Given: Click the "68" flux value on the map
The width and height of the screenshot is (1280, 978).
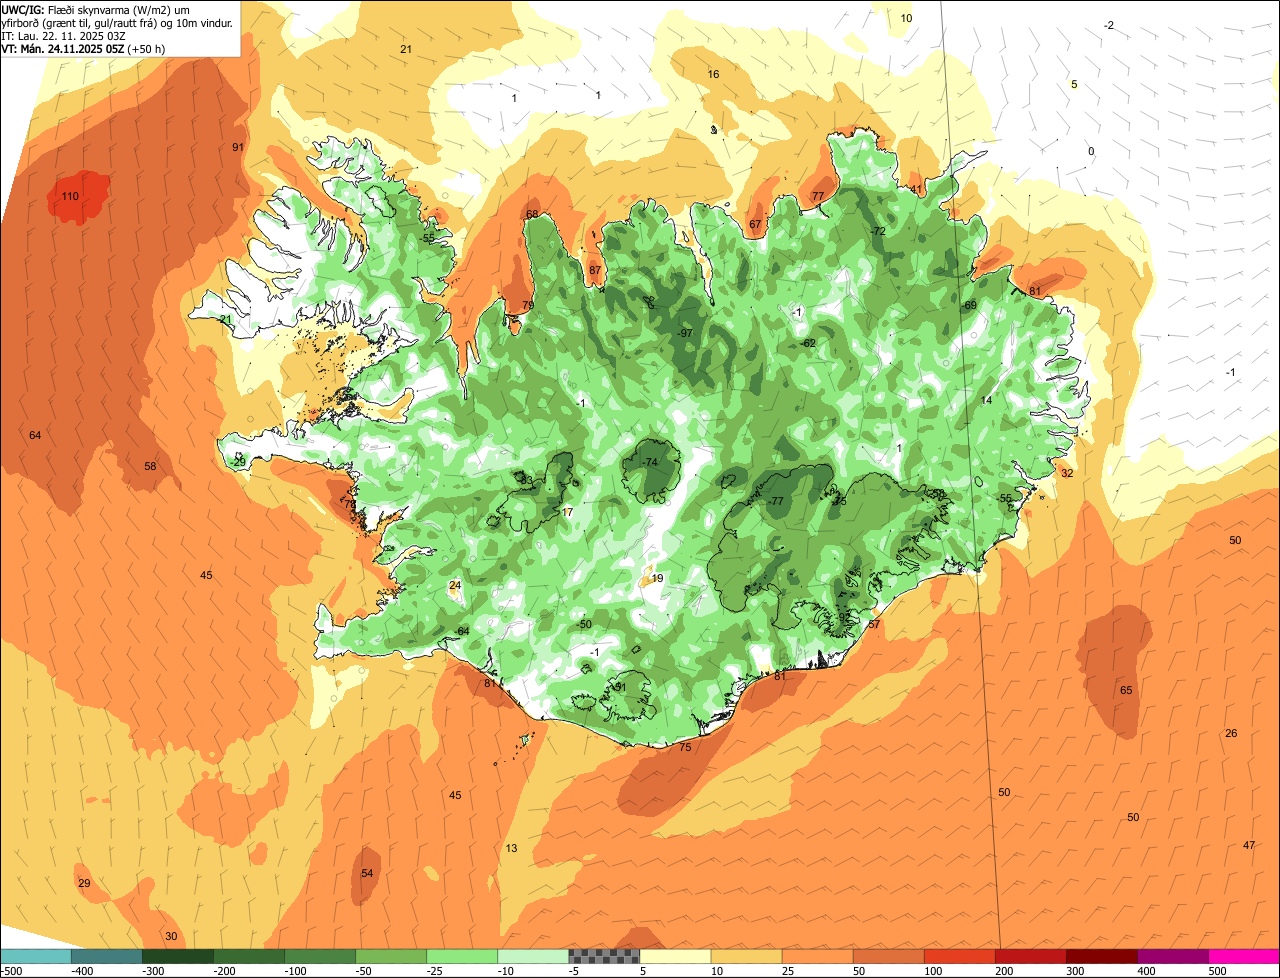Looking at the screenshot, I should click(532, 214).
